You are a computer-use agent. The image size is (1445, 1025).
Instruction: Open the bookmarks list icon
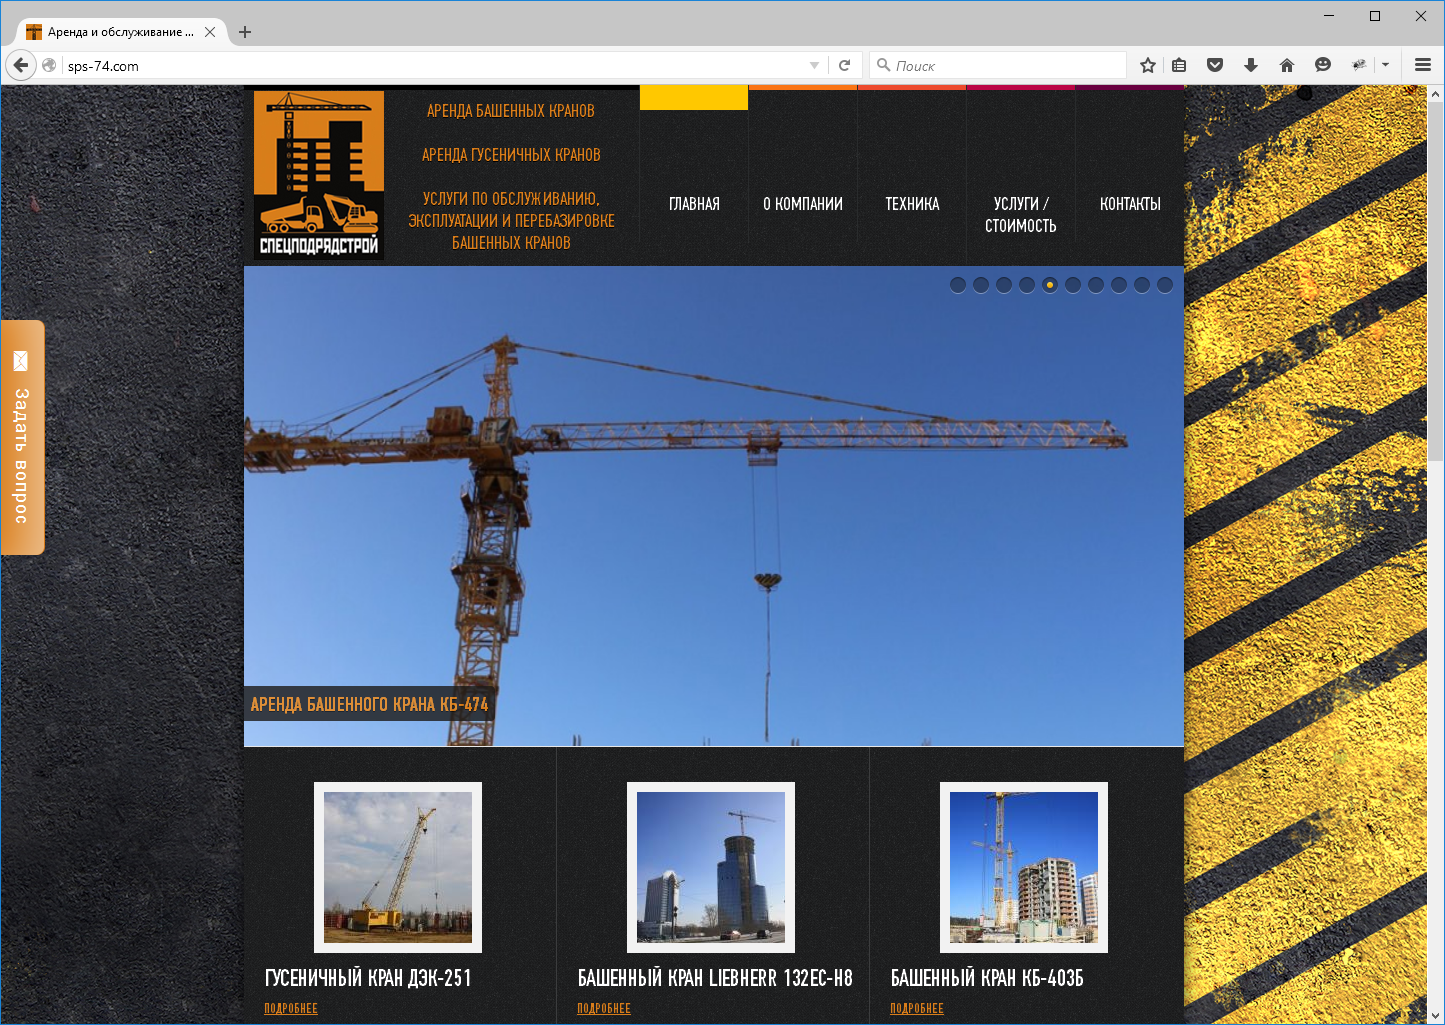[1180, 65]
